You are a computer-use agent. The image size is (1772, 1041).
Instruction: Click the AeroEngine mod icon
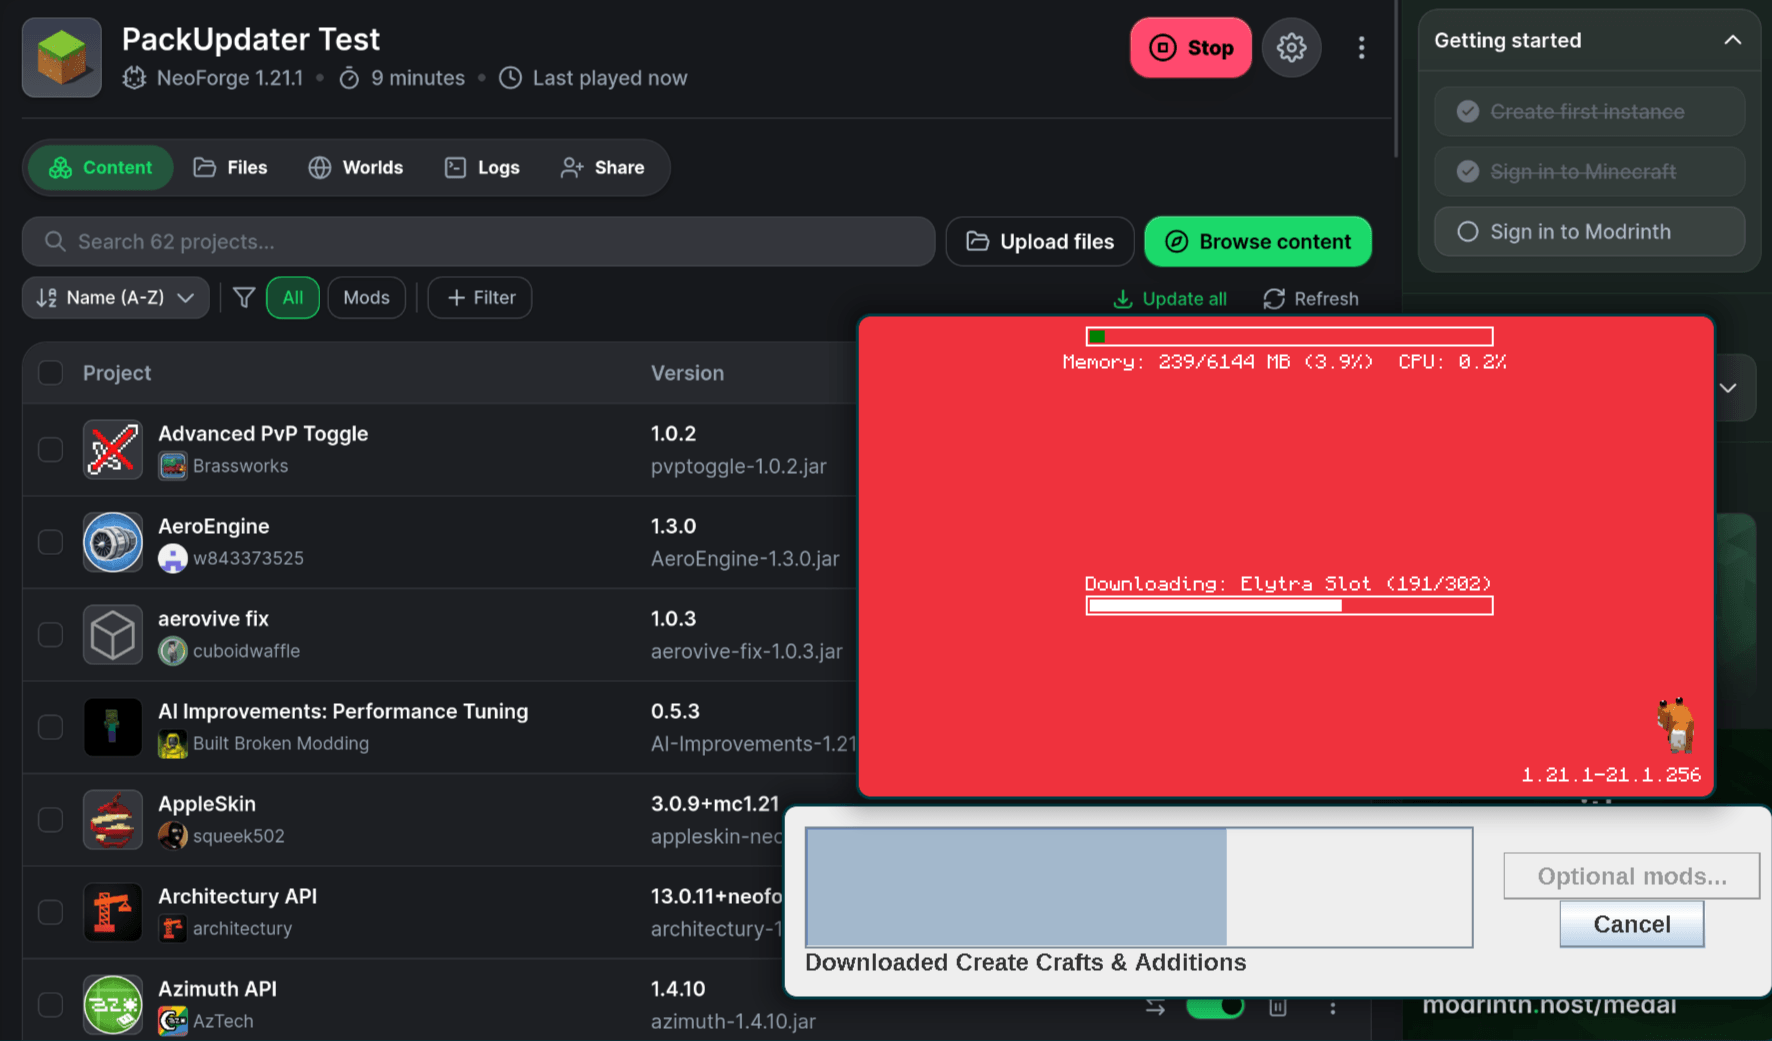(112, 542)
